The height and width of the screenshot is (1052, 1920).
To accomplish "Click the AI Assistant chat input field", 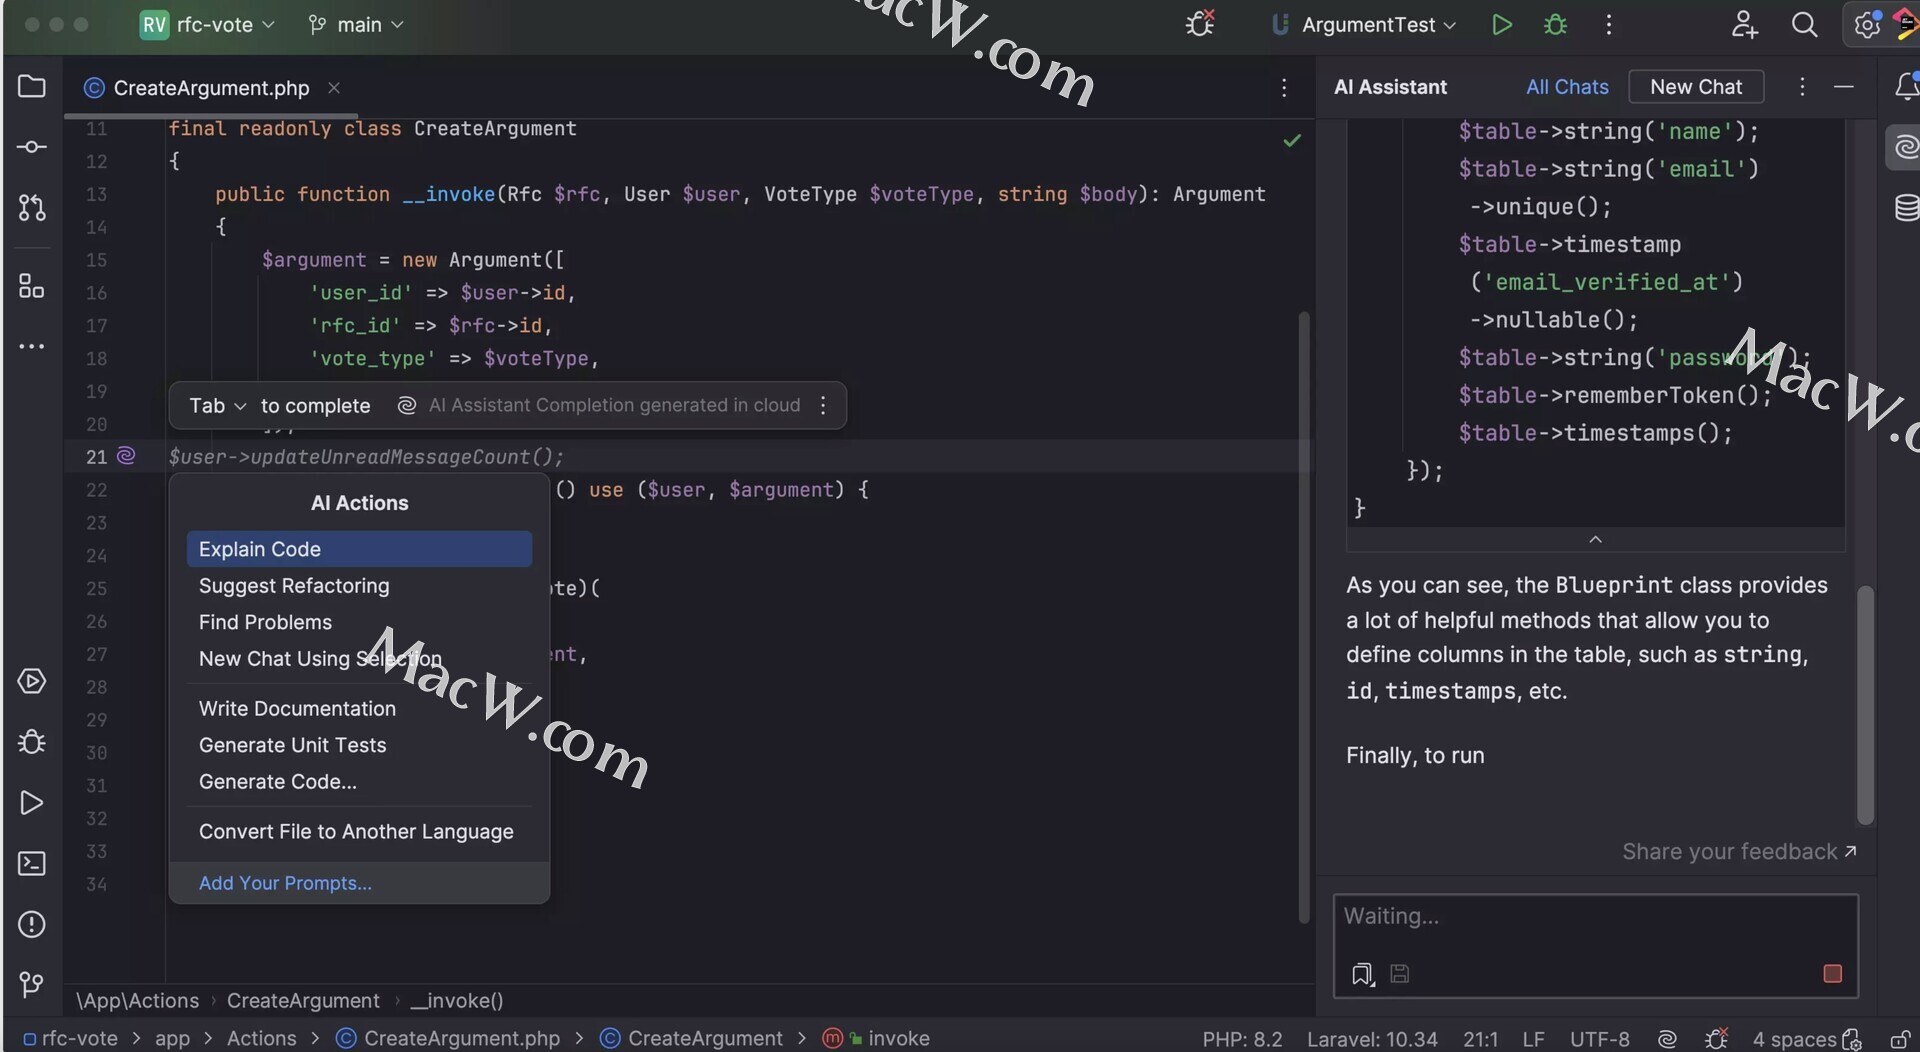I will [1594, 917].
